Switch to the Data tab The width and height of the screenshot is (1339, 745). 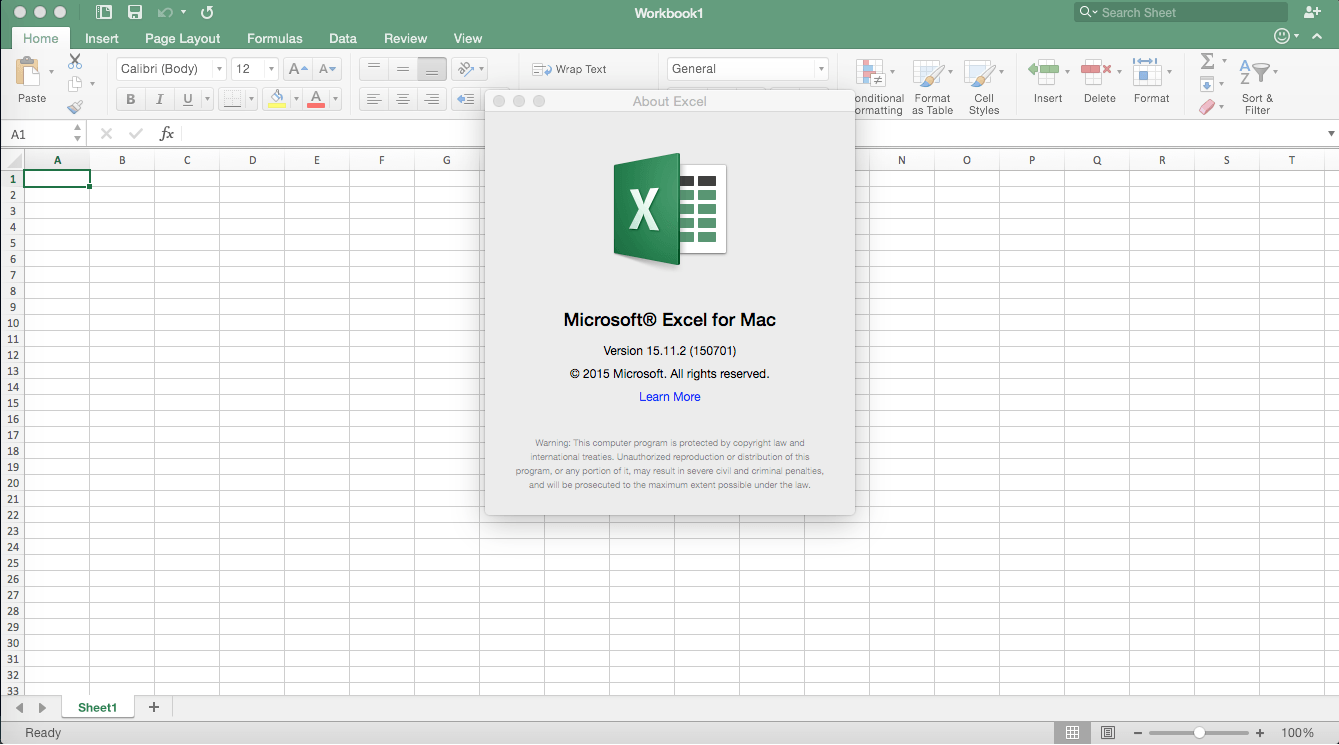[x=343, y=39]
